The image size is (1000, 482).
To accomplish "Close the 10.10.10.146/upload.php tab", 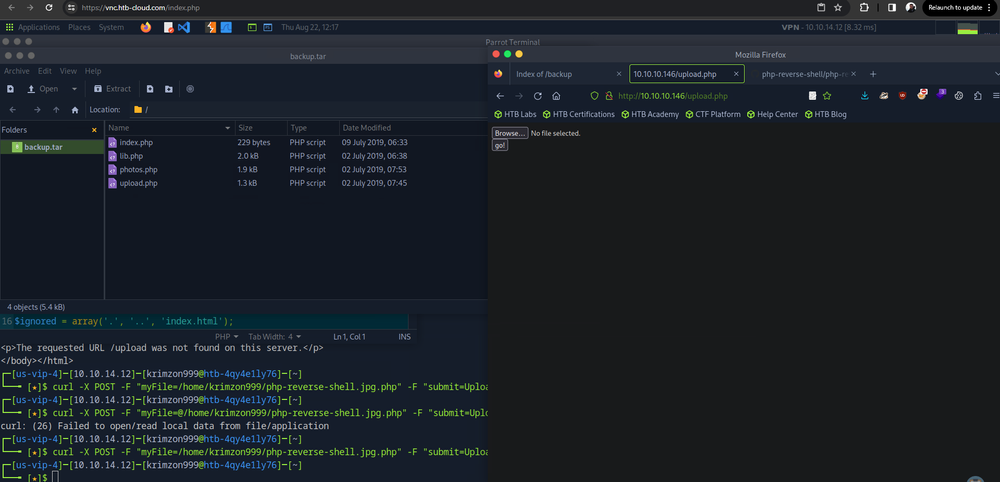I will tap(736, 74).
